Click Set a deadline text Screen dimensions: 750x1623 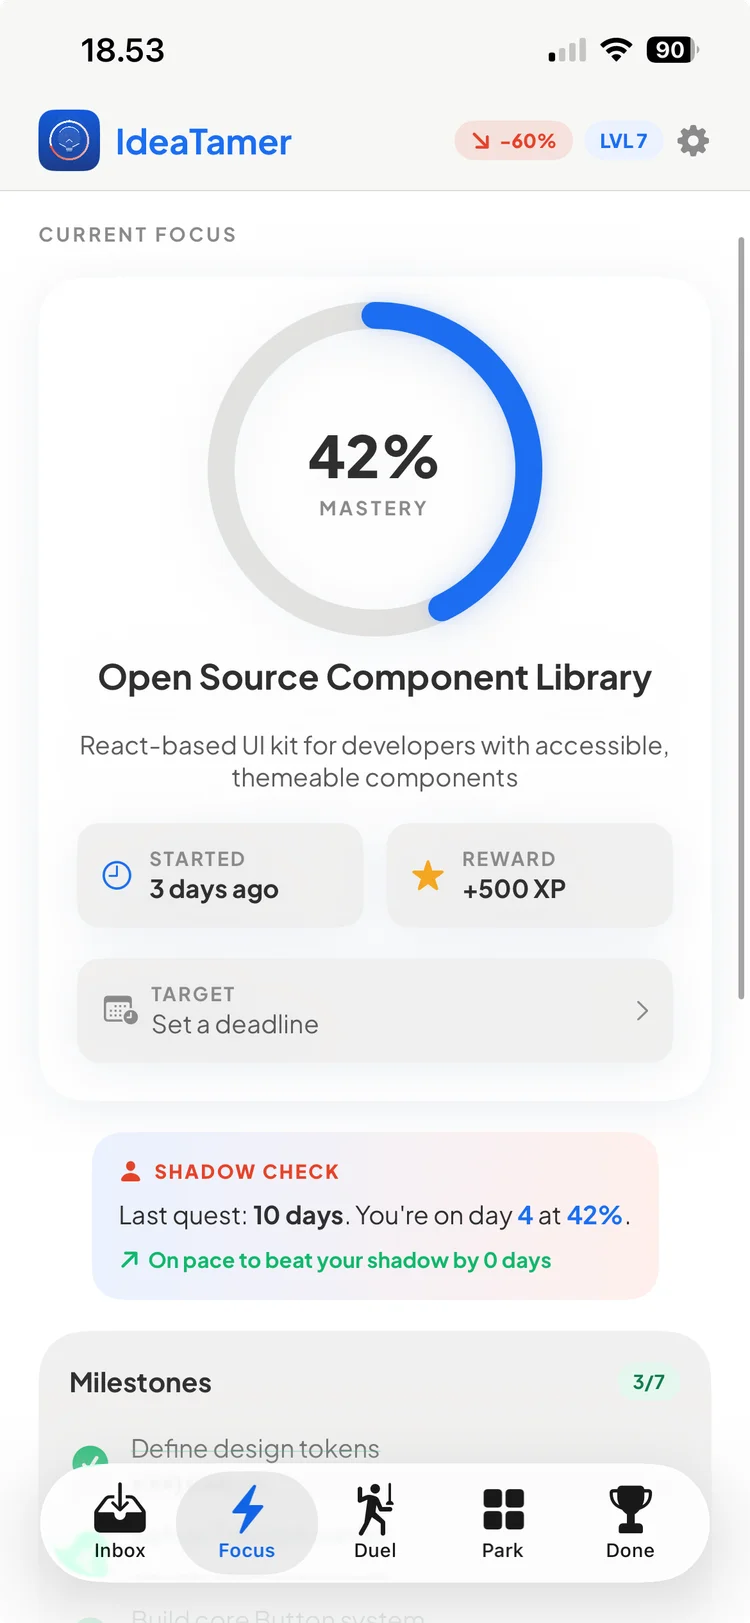pos(235,1024)
